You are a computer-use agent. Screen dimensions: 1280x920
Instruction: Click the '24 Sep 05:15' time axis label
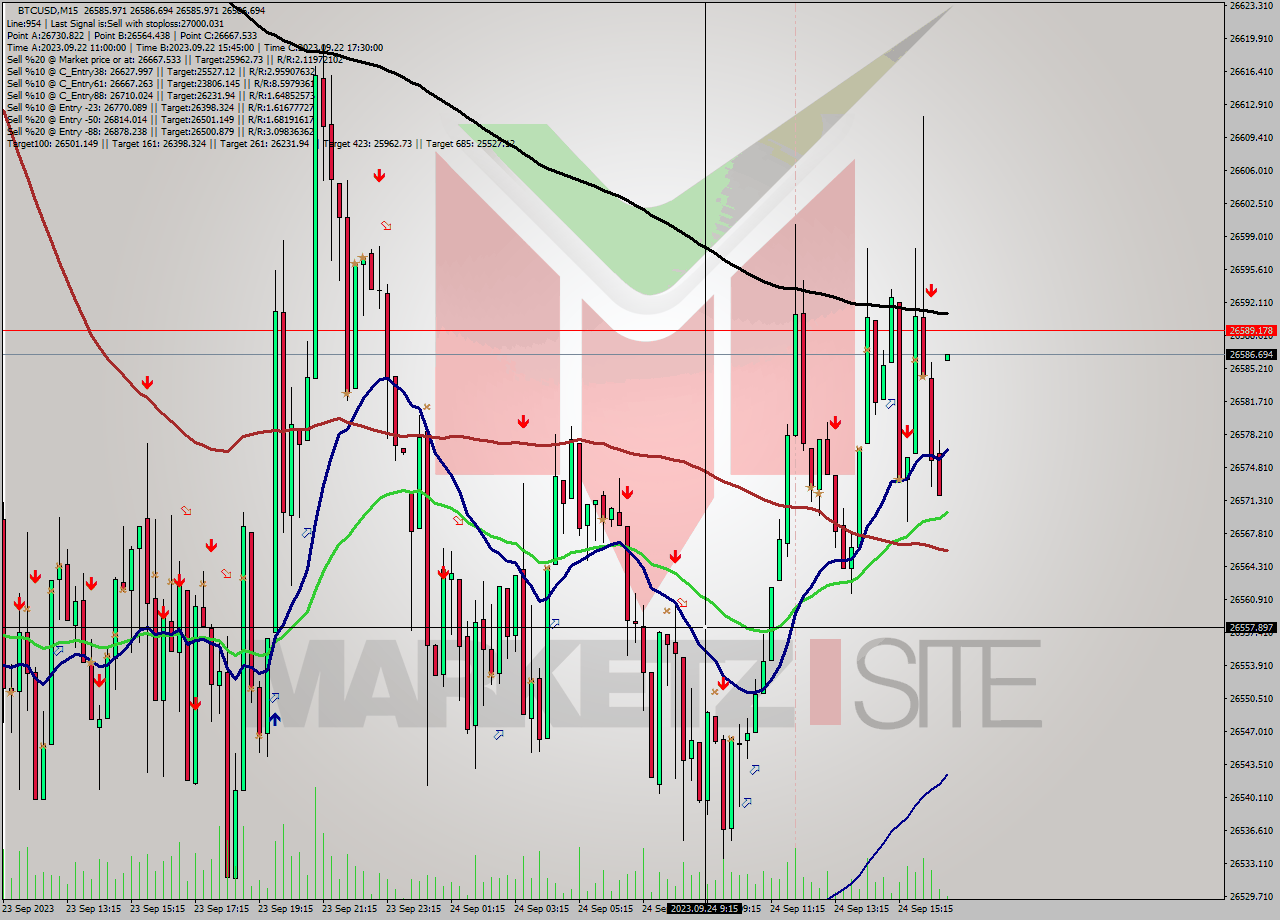tap(605, 909)
